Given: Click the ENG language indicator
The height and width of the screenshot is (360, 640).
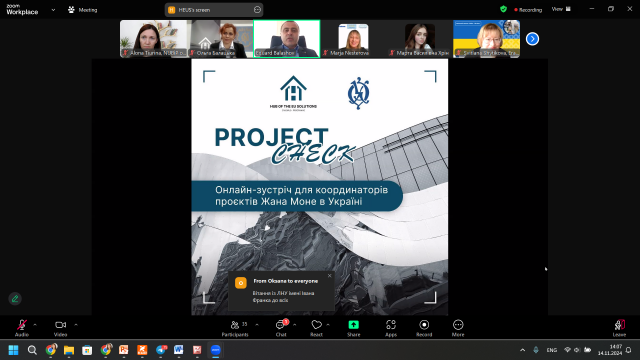Looking at the screenshot, I should (x=552, y=350).
